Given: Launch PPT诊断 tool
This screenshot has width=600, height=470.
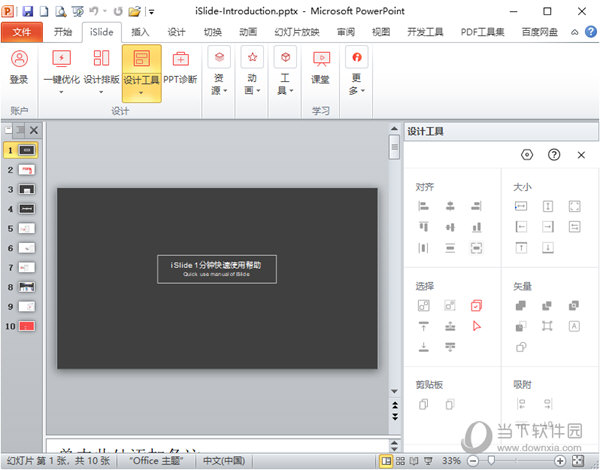Looking at the screenshot, I should (x=180, y=67).
